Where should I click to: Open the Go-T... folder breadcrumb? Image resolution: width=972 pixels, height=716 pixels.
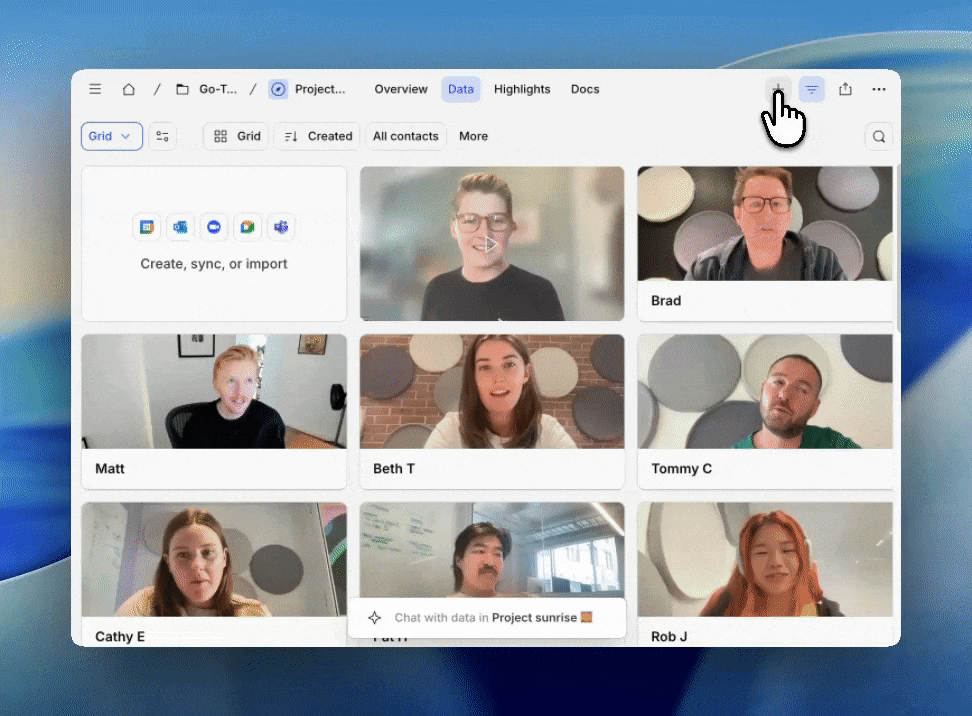206,89
